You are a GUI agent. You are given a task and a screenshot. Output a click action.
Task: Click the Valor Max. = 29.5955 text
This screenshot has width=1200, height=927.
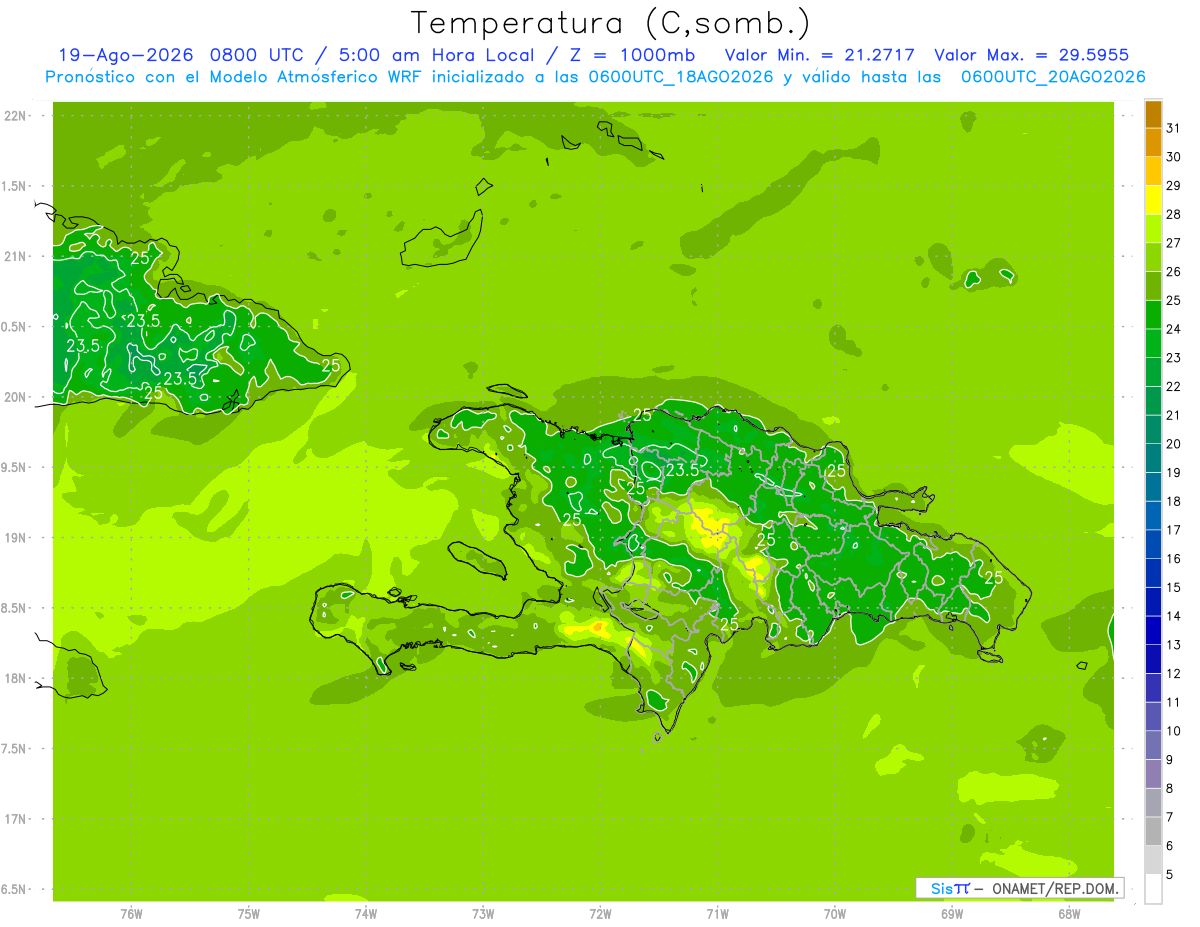click(1031, 55)
